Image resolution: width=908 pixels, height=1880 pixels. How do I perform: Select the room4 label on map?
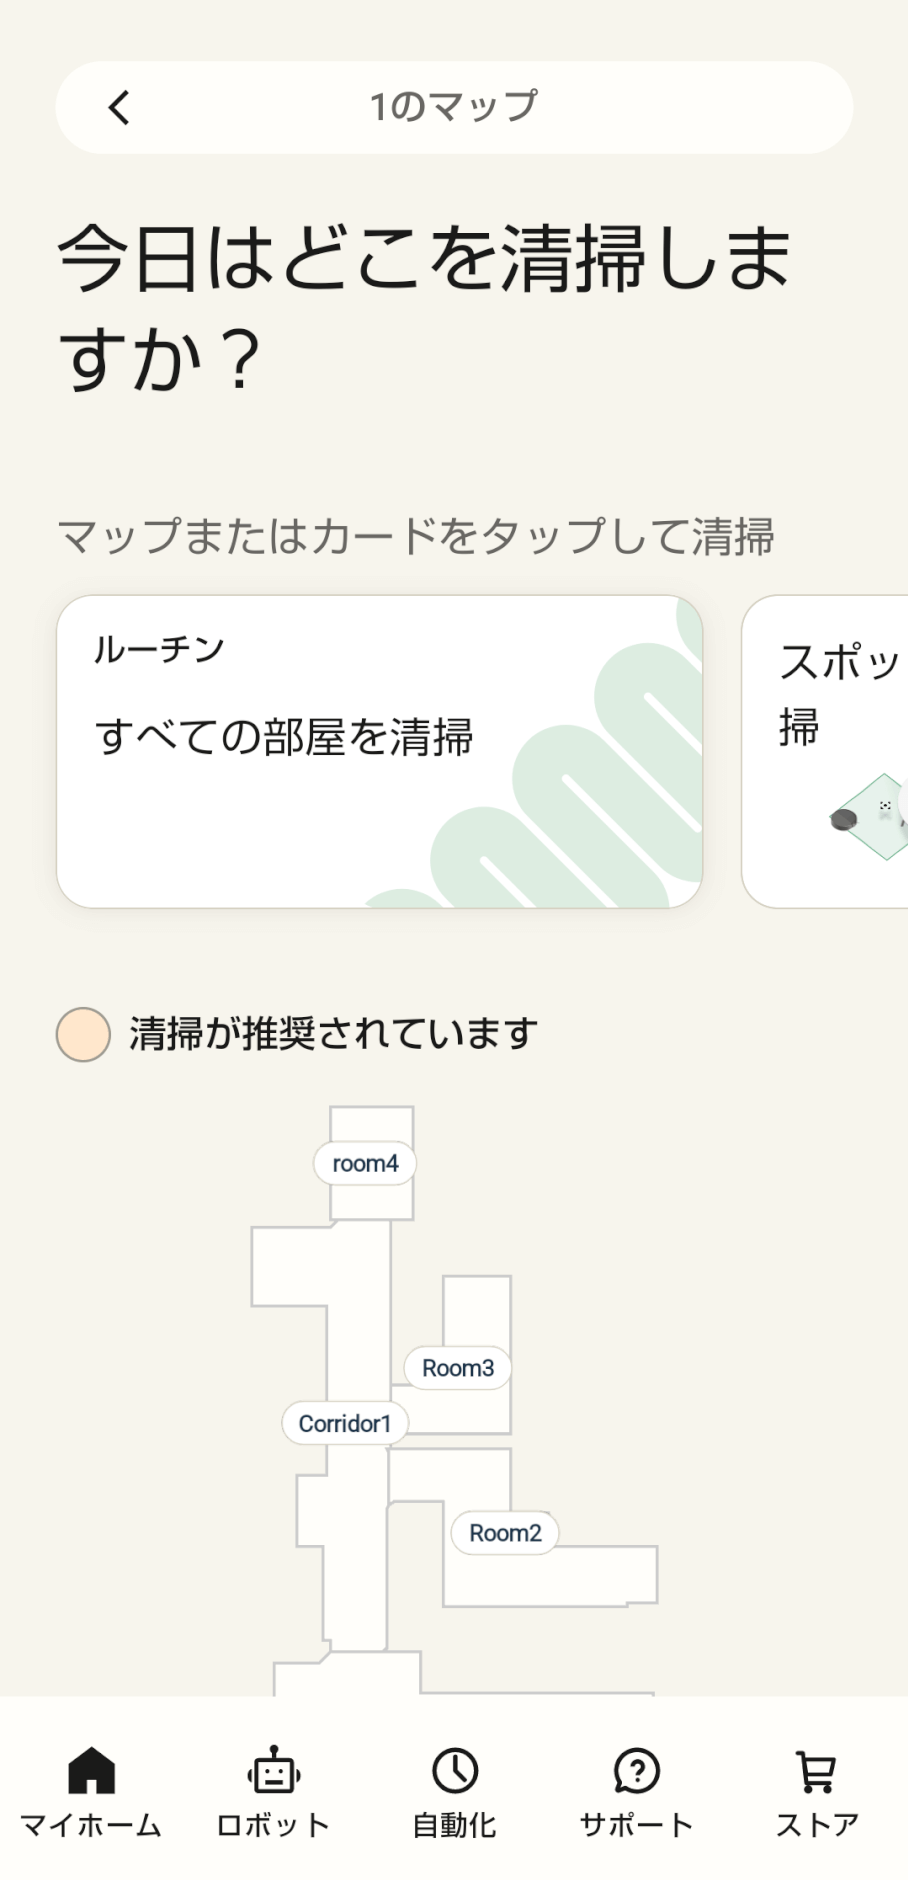(365, 1163)
